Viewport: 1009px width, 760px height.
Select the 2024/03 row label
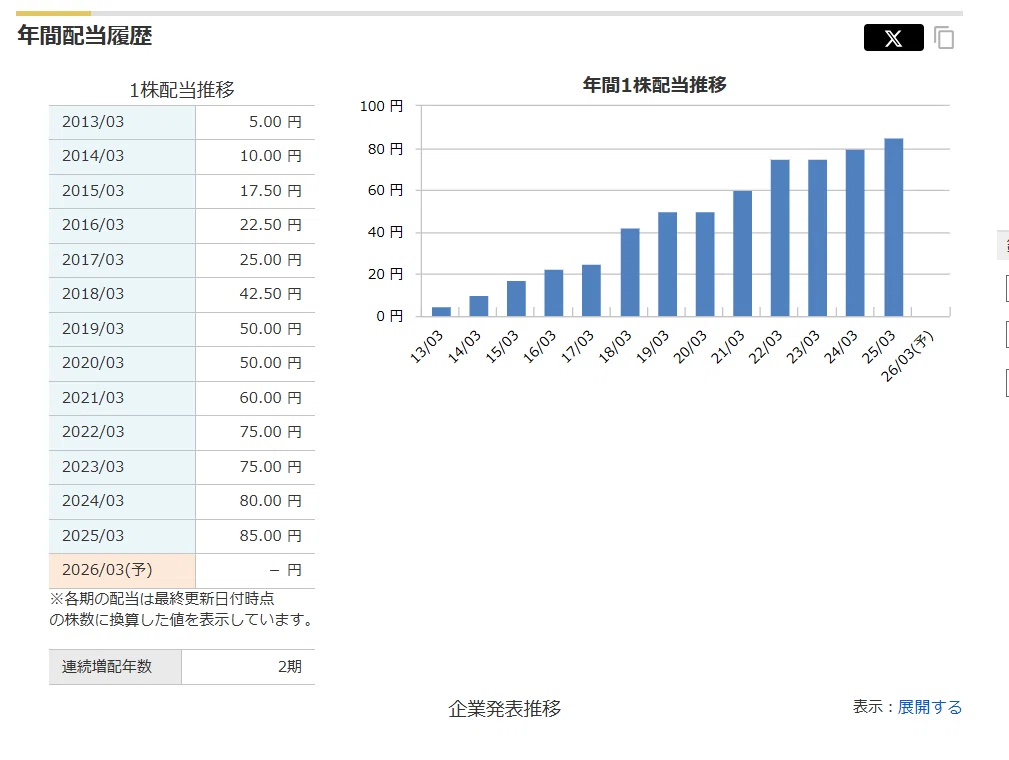[x=122, y=501]
